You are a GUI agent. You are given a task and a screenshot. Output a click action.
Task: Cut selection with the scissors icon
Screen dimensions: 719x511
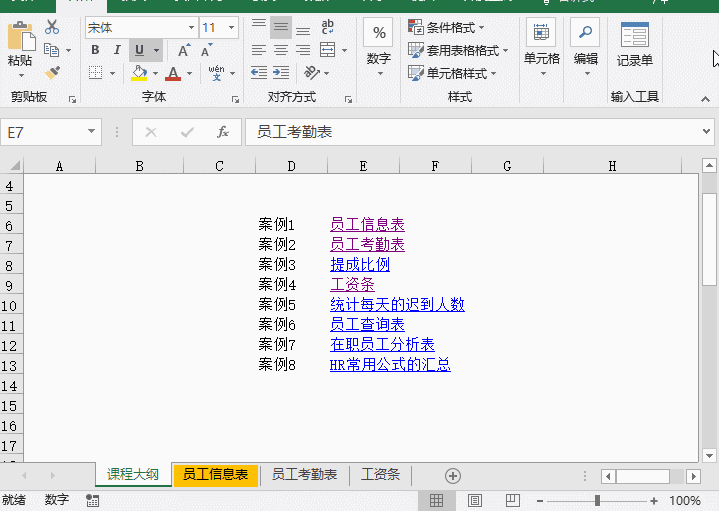click(x=52, y=27)
